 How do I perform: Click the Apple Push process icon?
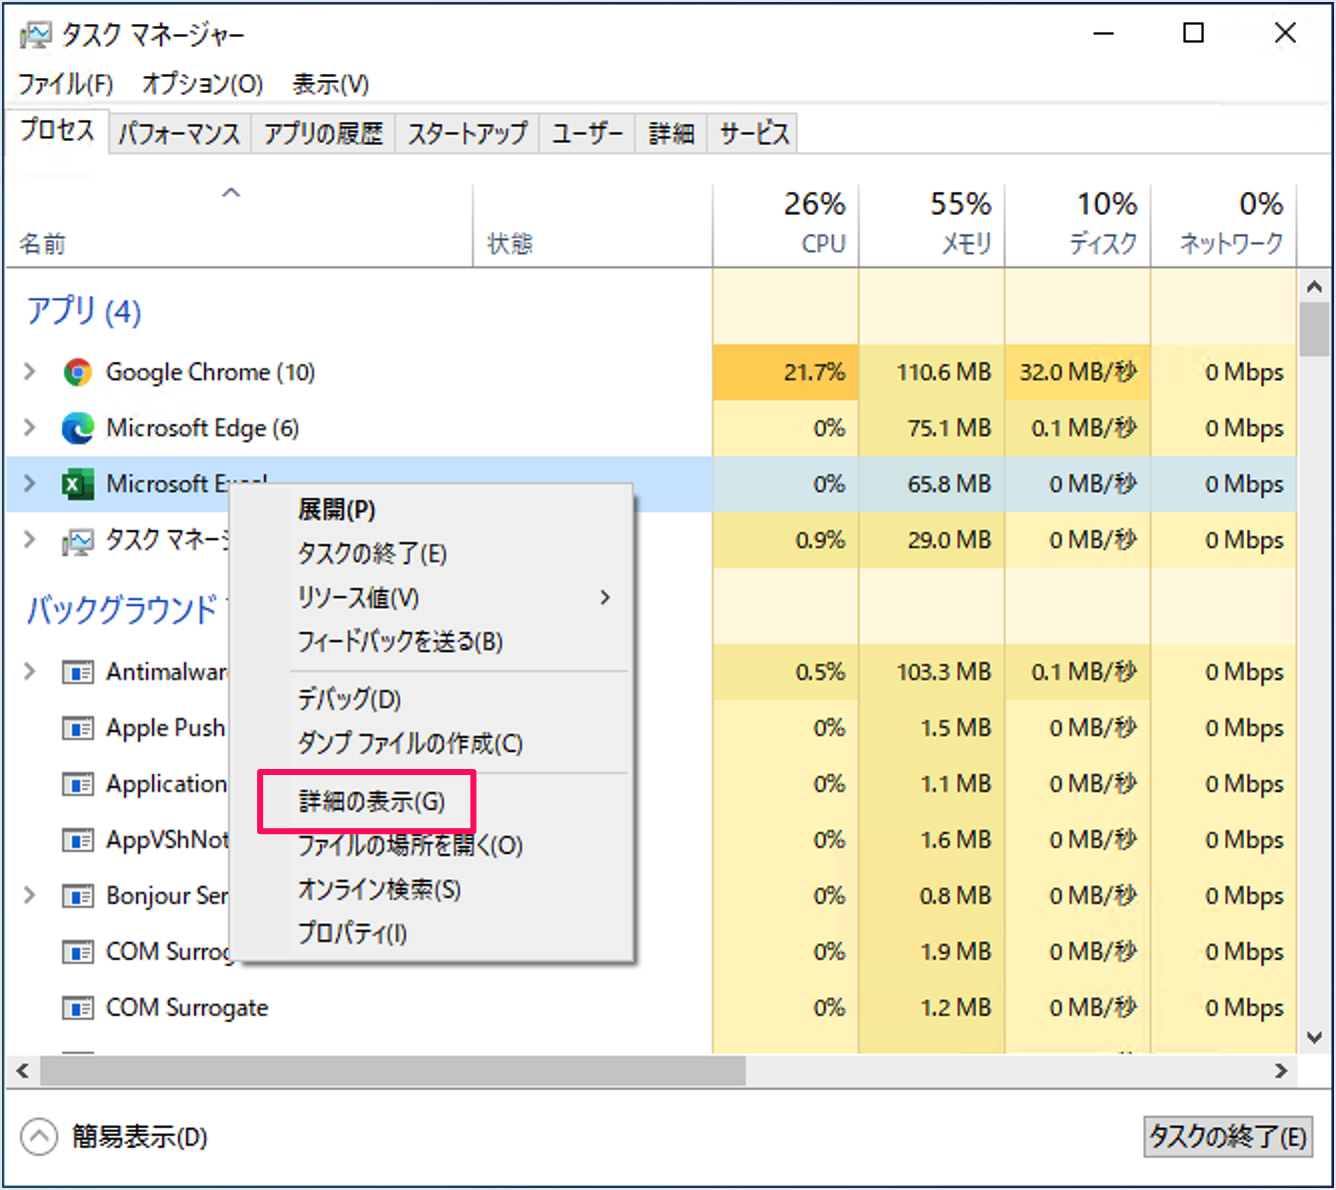click(77, 727)
